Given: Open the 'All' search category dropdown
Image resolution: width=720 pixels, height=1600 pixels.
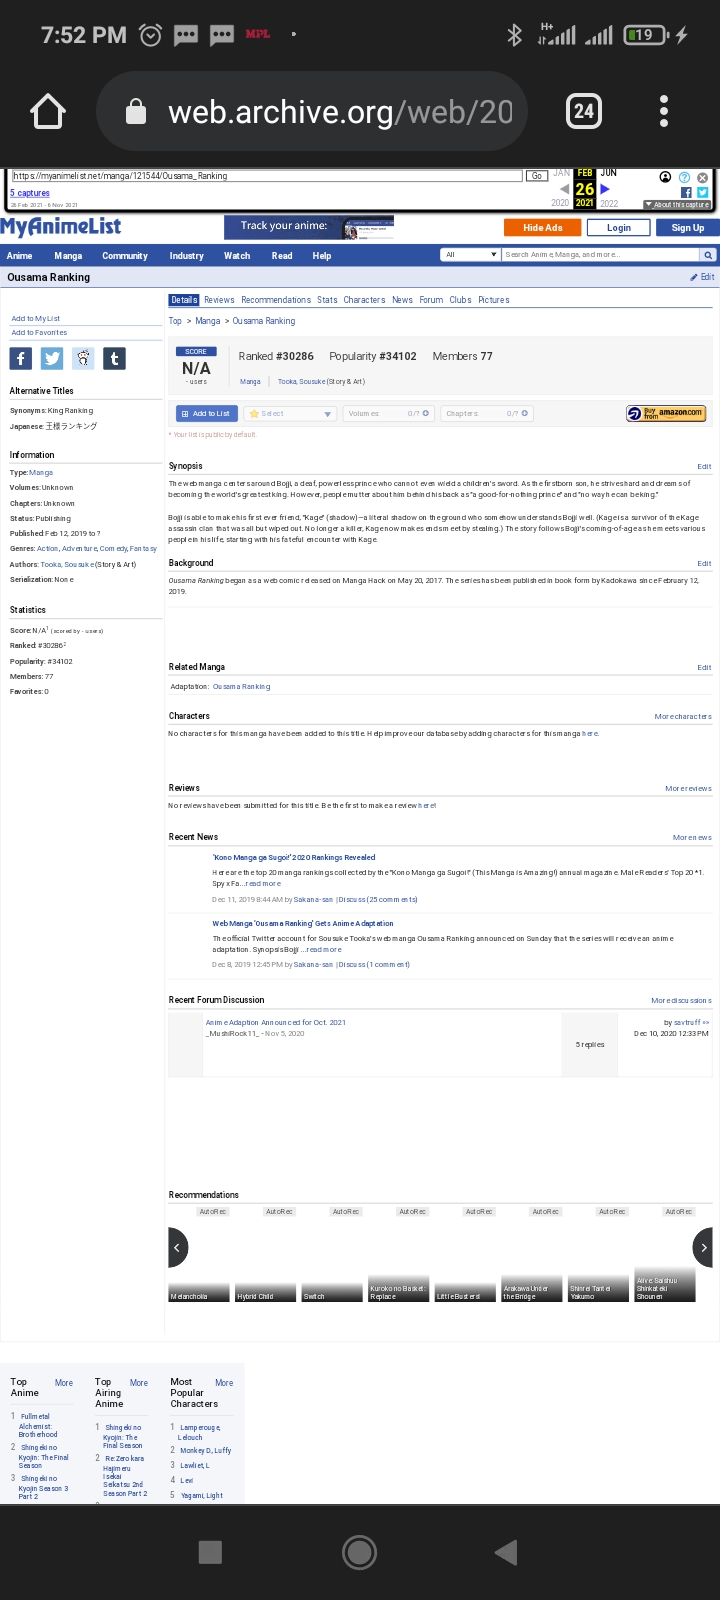Looking at the screenshot, I should 470,255.
